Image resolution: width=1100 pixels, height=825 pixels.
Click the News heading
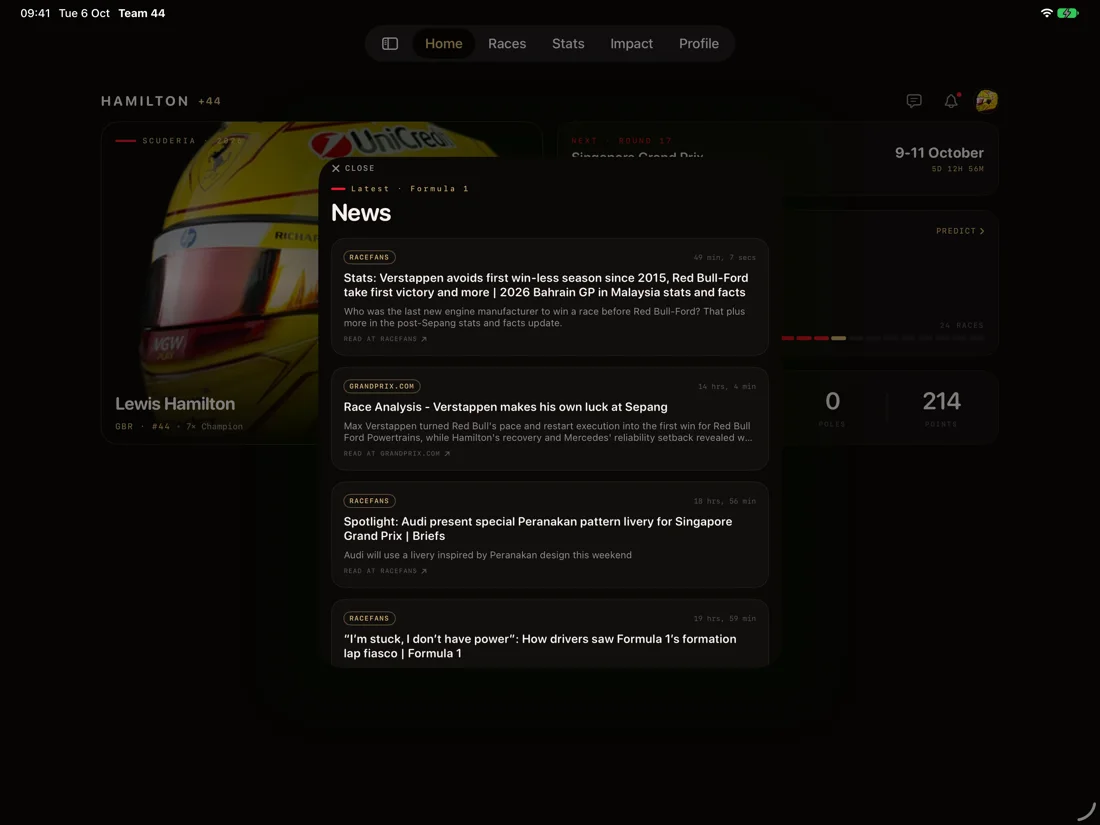tap(361, 213)
